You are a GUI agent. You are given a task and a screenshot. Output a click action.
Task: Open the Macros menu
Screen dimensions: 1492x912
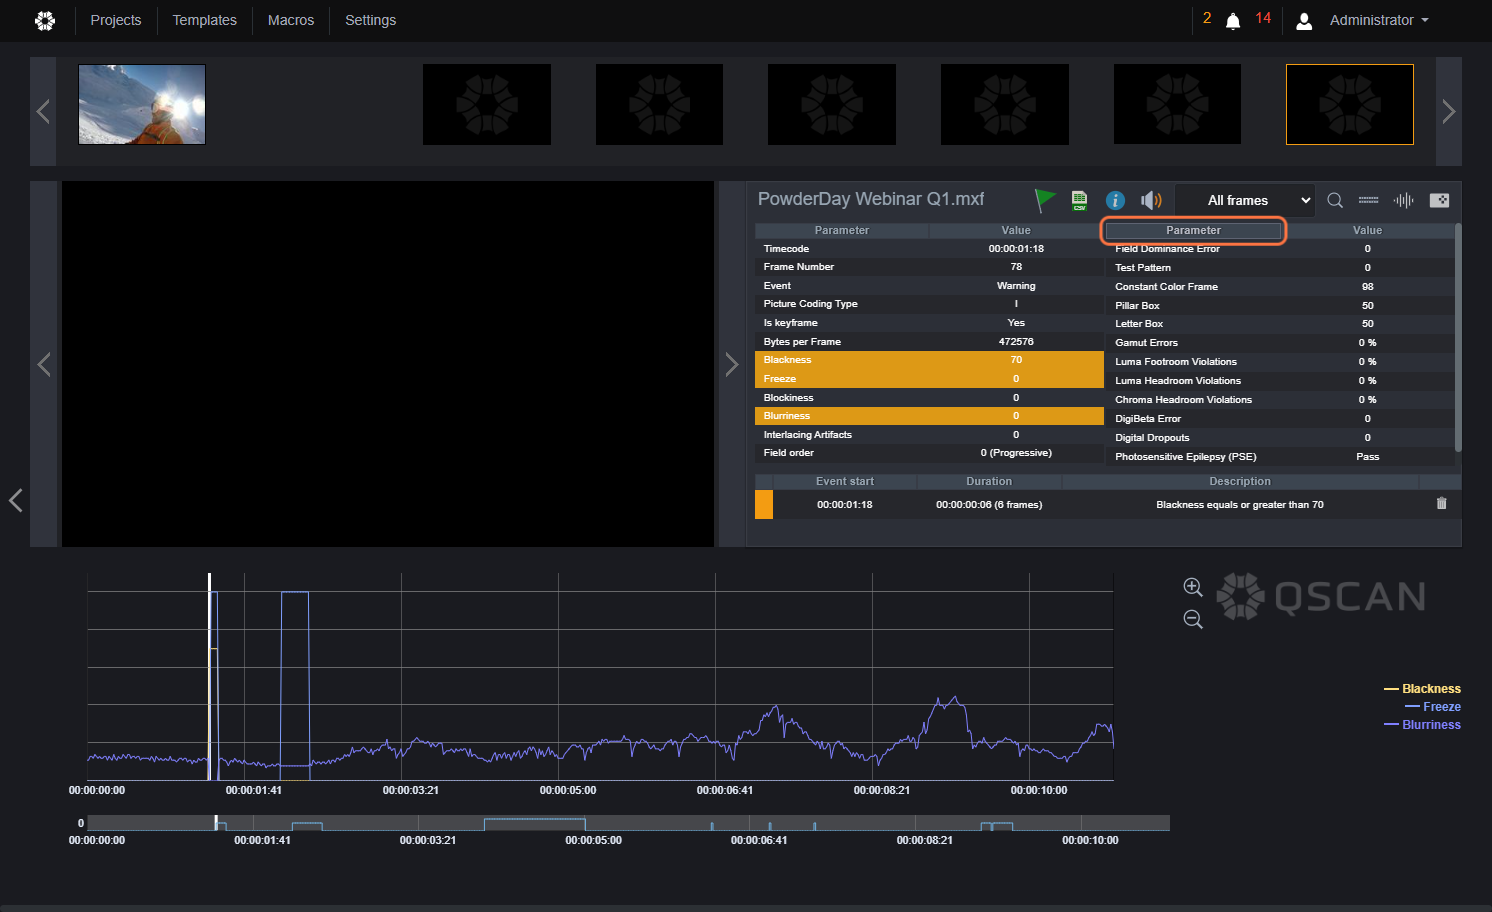291,20
